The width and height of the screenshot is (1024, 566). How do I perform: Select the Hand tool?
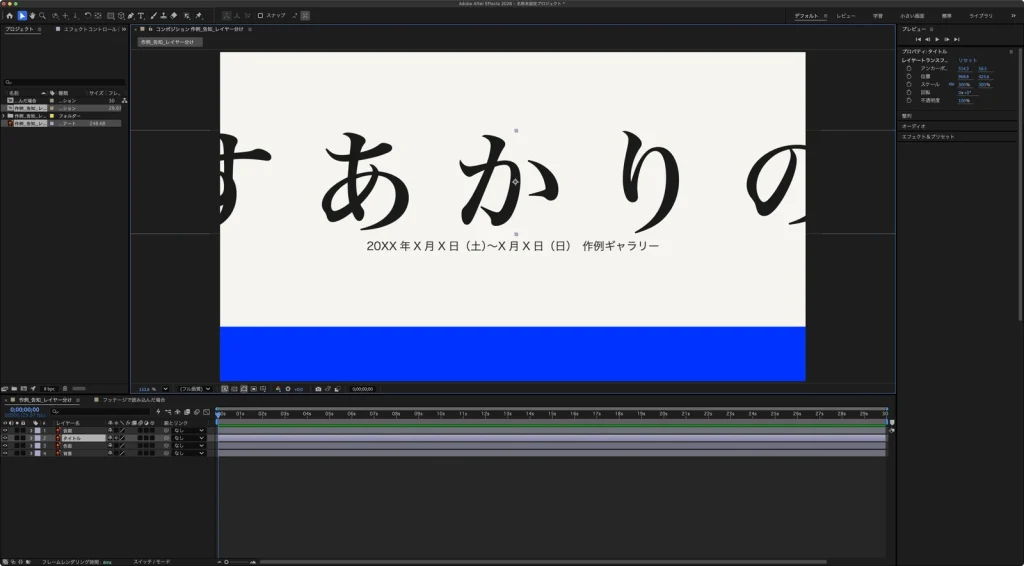[x=32, y=16]
